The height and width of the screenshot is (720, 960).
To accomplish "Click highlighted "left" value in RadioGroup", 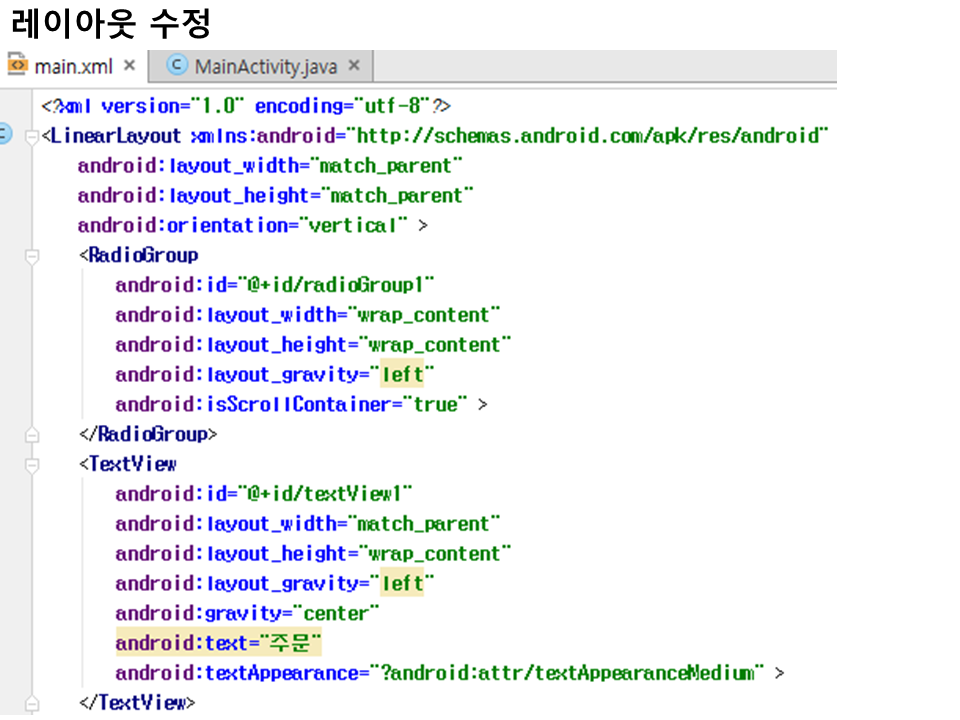I will (x=403, y=375).
